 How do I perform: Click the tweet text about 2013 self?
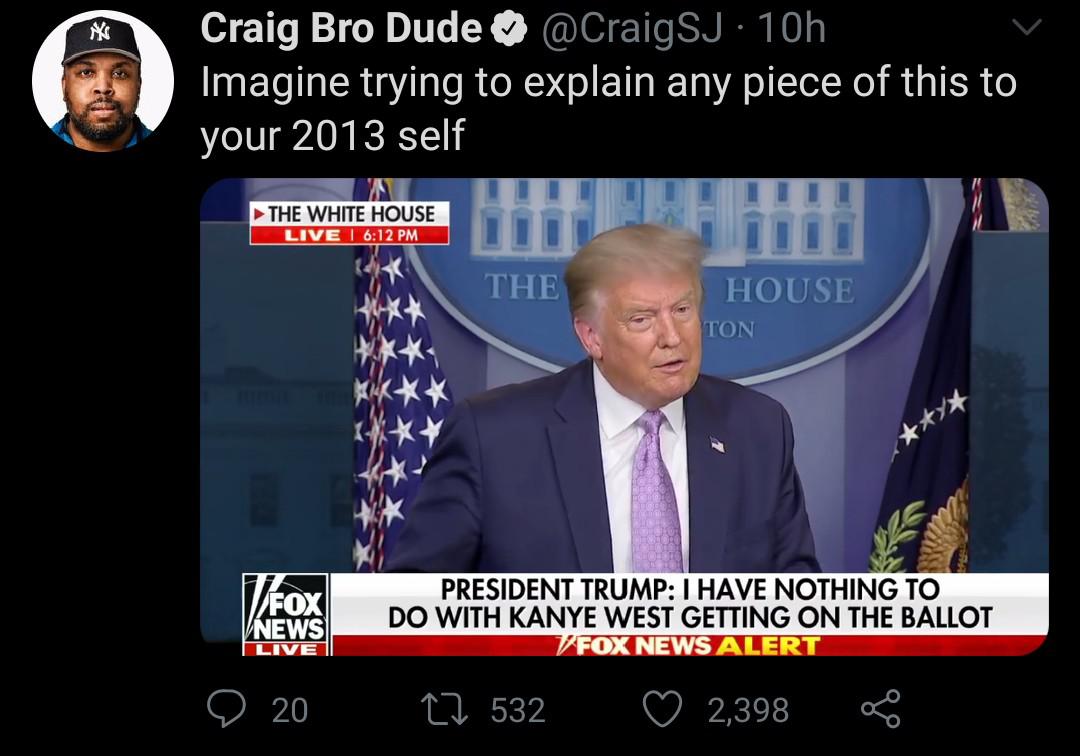point(609,108)
